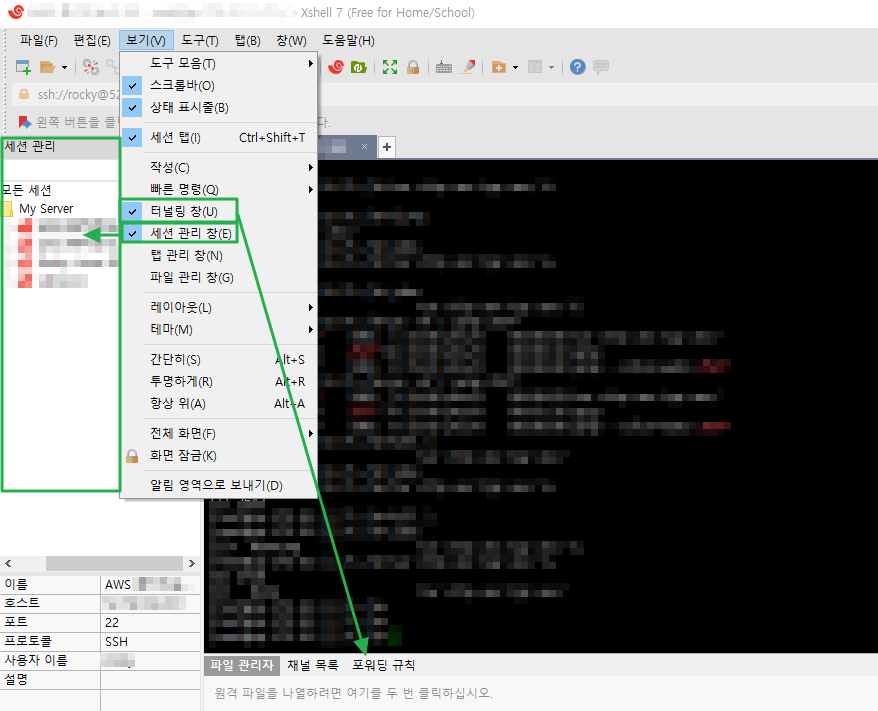The width and height of the screenshot is (878, 711).
Task: Click the New Session toolbar icon
Action: click(x=23, y=67)
